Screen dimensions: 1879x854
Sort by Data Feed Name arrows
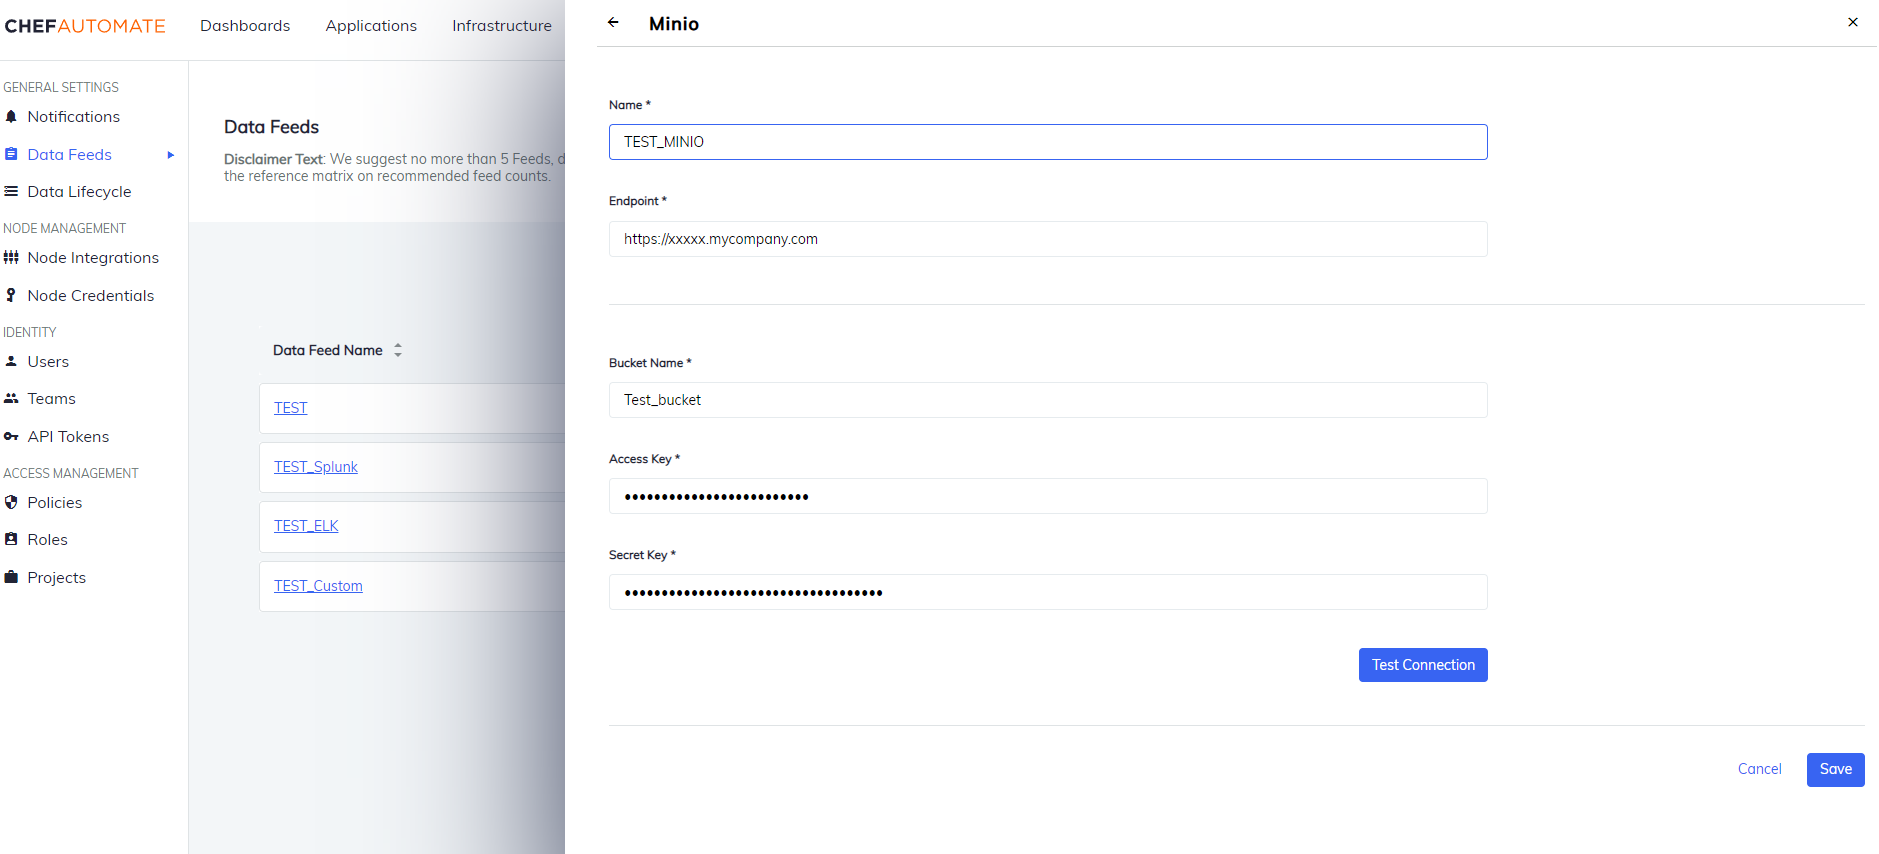(398, 350)
